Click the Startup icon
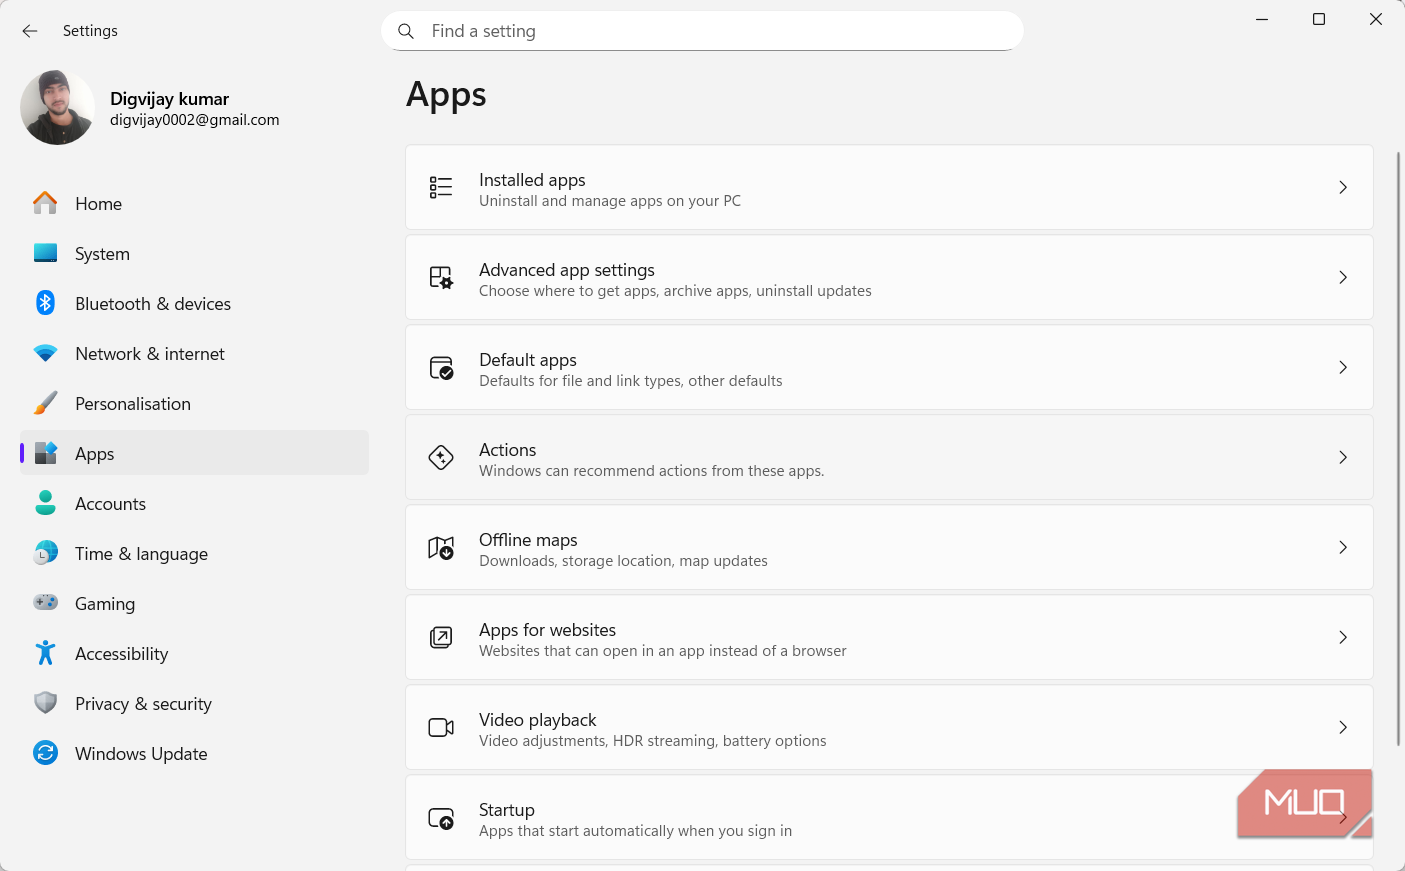This screenshot has height=871, width=1405. 441,818
